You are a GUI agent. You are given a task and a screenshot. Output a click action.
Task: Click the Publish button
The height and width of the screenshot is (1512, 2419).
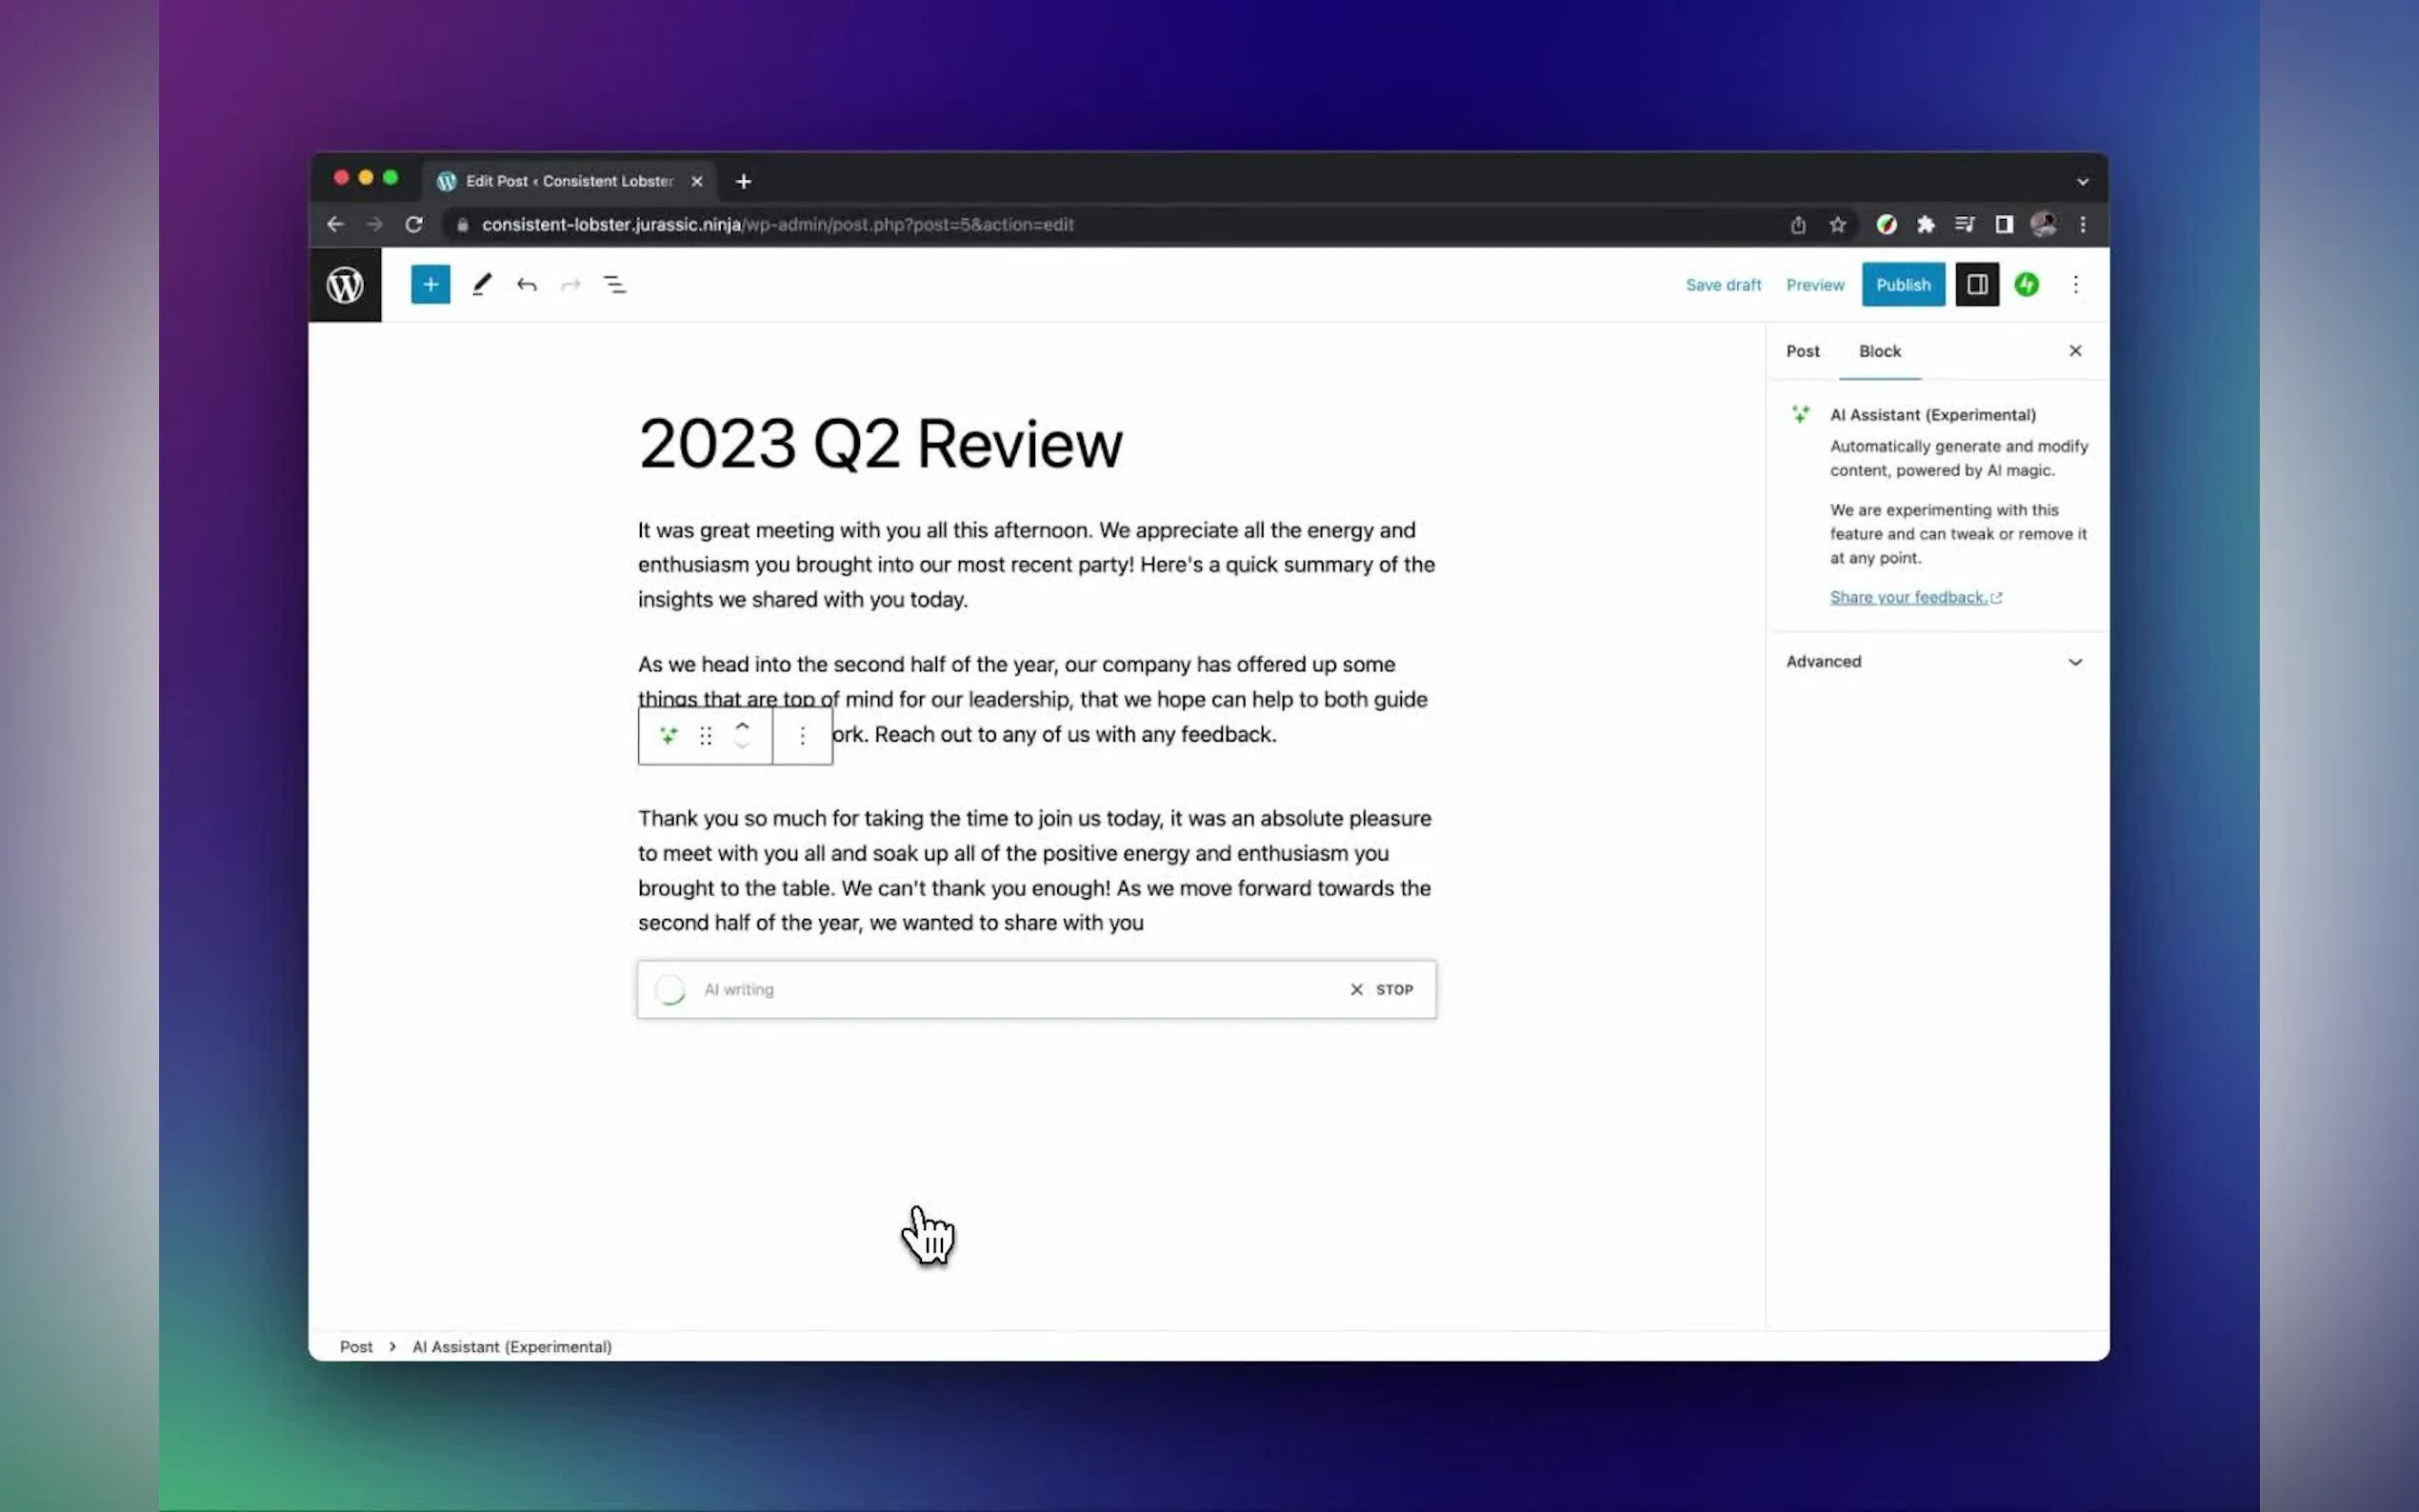pos(1902,285)
